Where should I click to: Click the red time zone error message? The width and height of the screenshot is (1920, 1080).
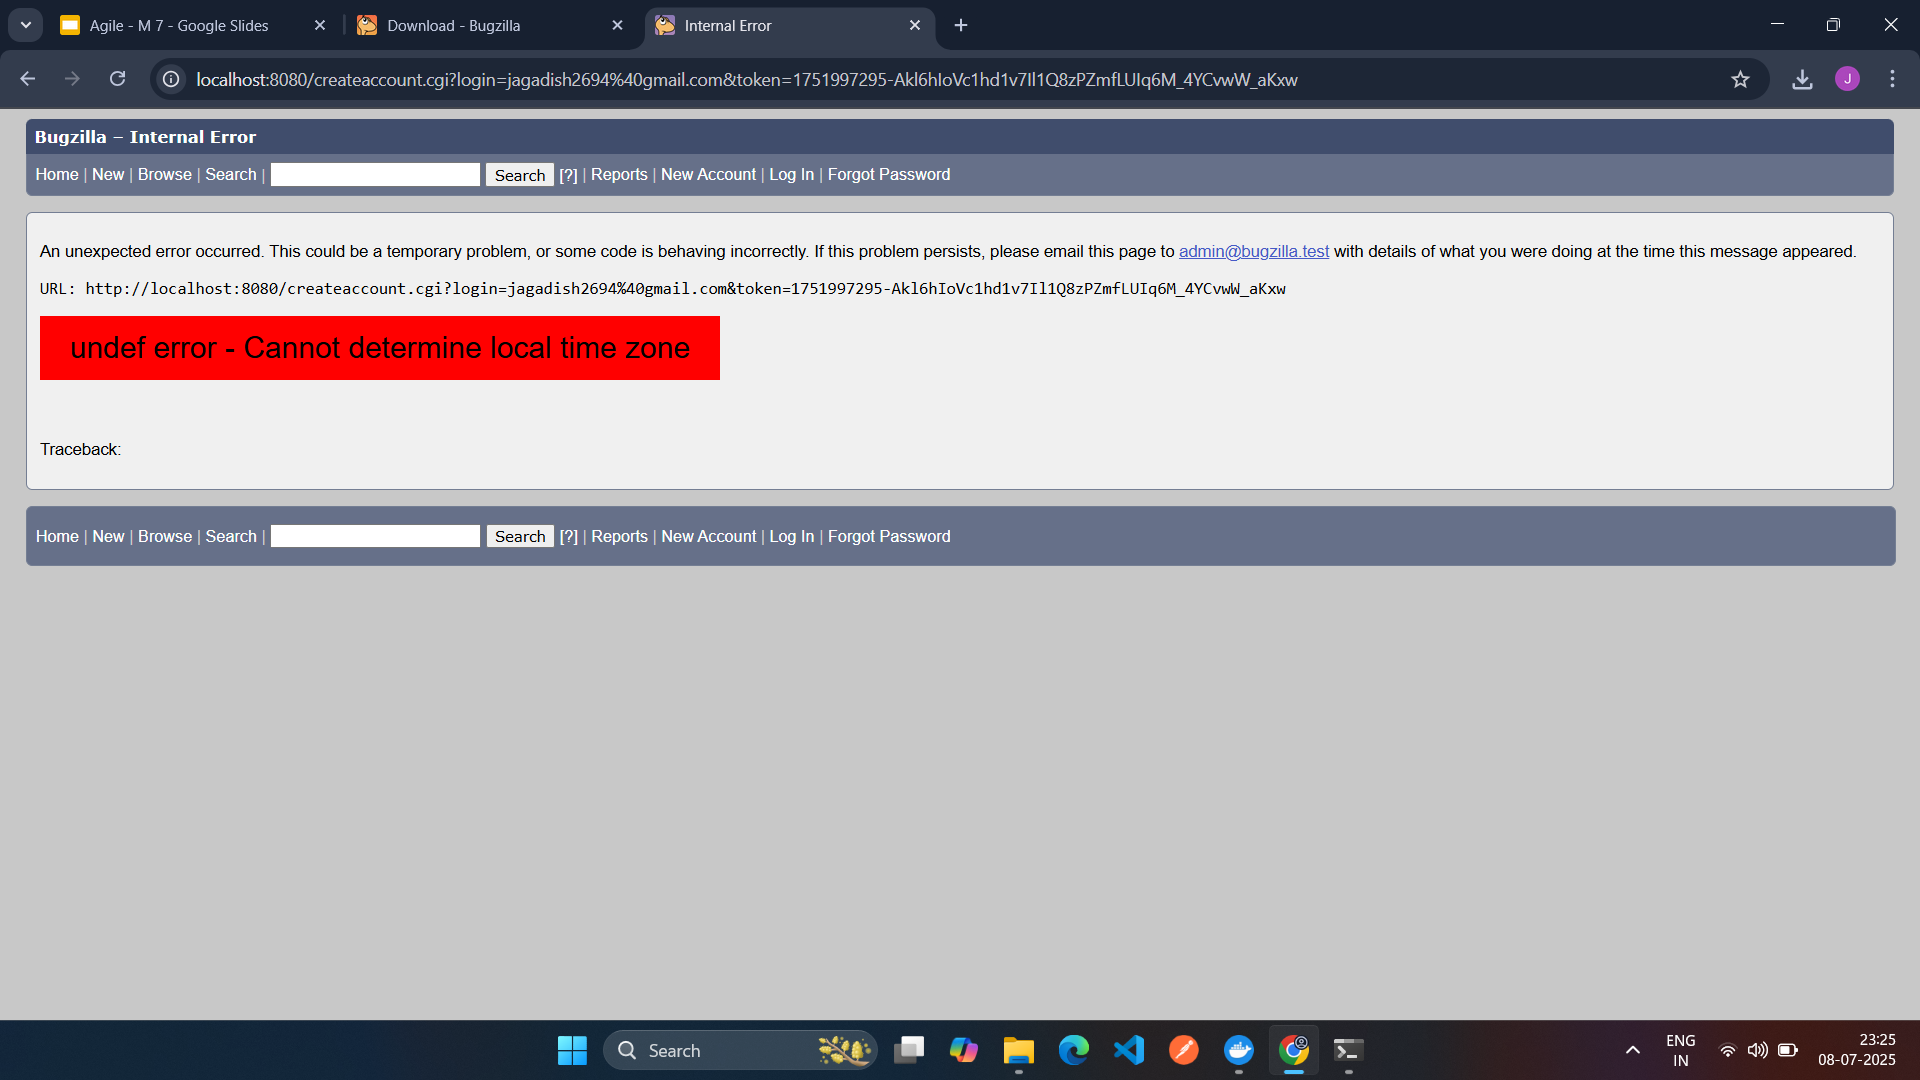click(x=380, y=348)
